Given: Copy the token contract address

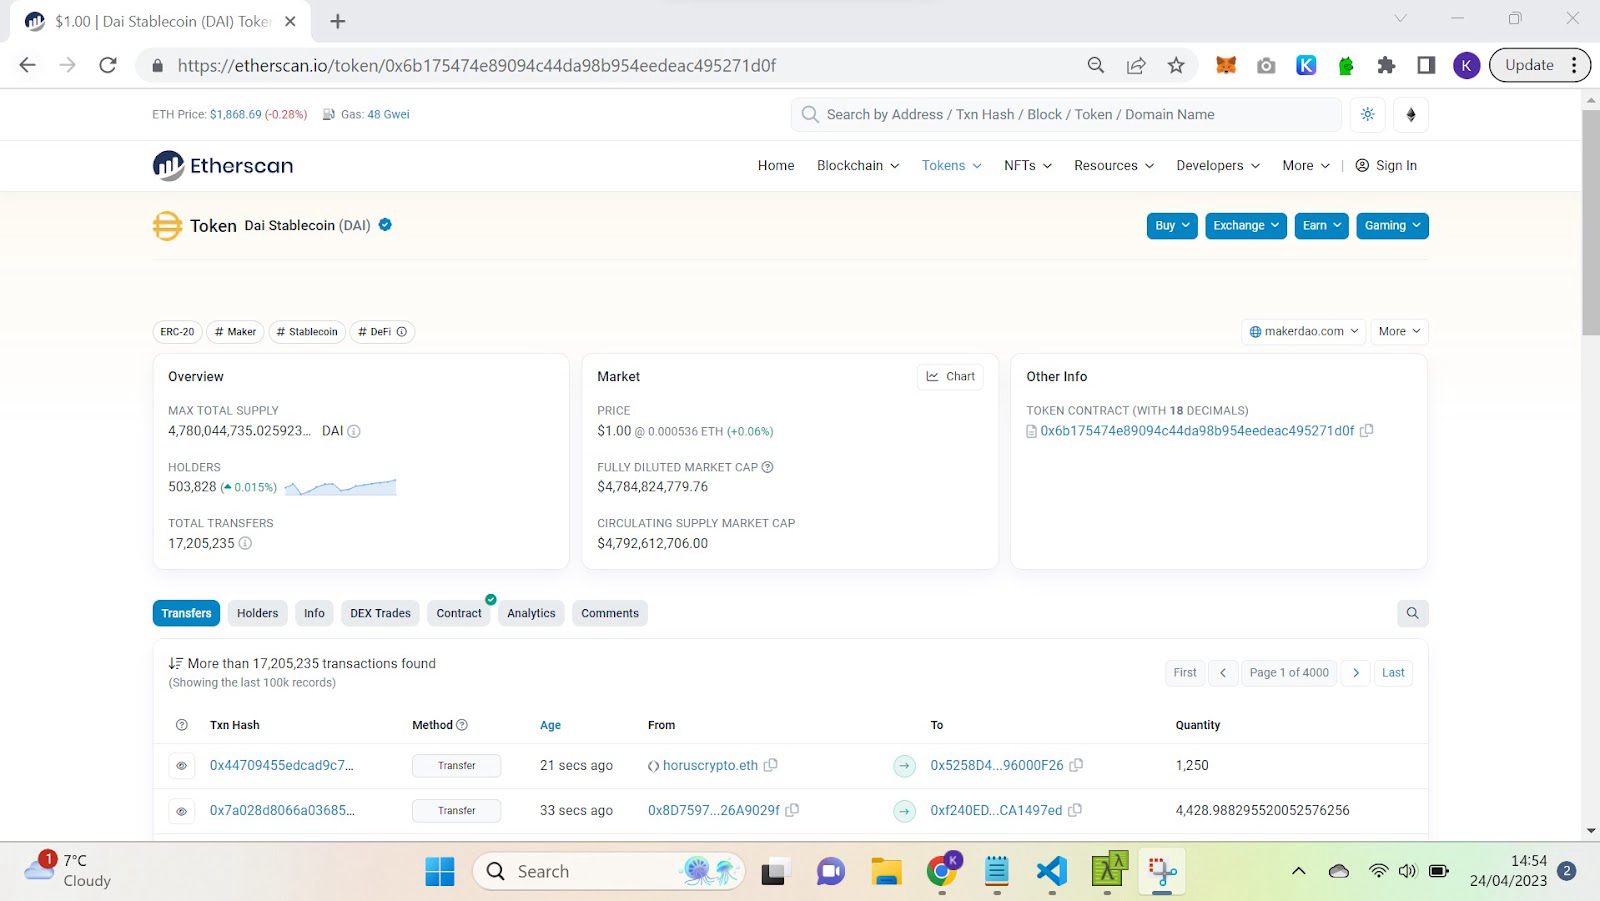Looking at the screenshot, I should [x=1367, y=431].
